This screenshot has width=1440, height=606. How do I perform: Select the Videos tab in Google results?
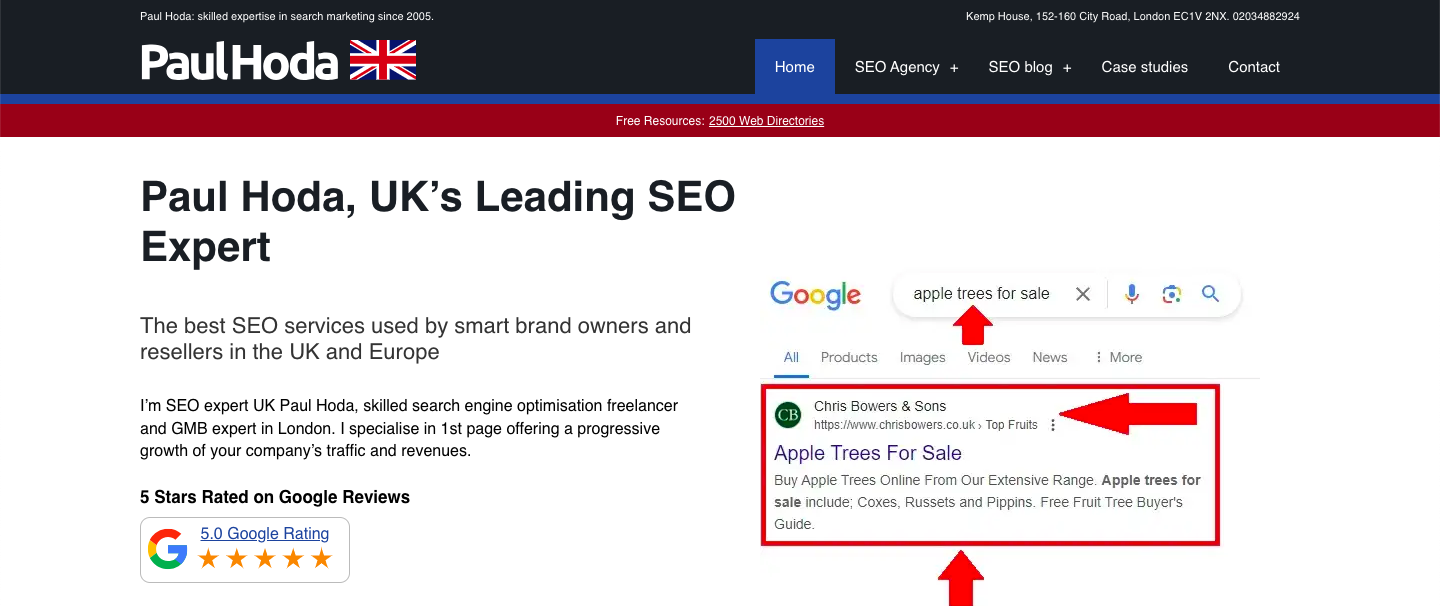pos(989,357)
